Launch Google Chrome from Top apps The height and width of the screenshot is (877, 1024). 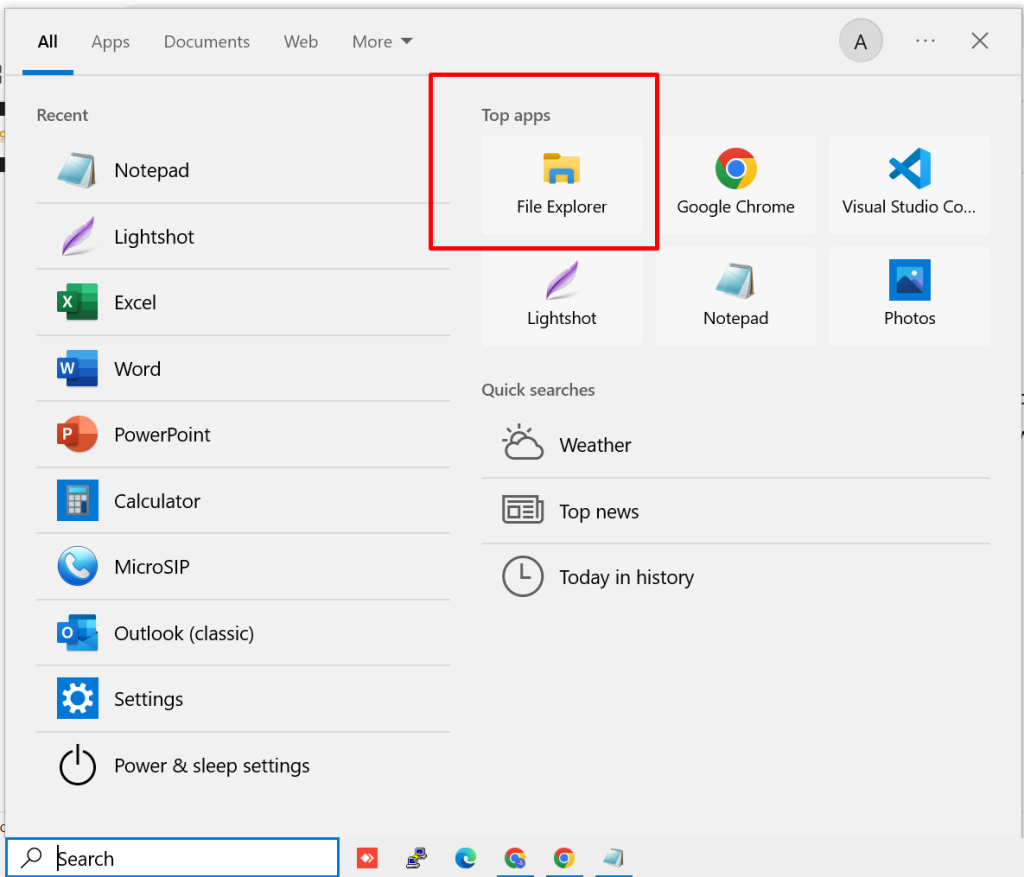click(x=735, y=185)
